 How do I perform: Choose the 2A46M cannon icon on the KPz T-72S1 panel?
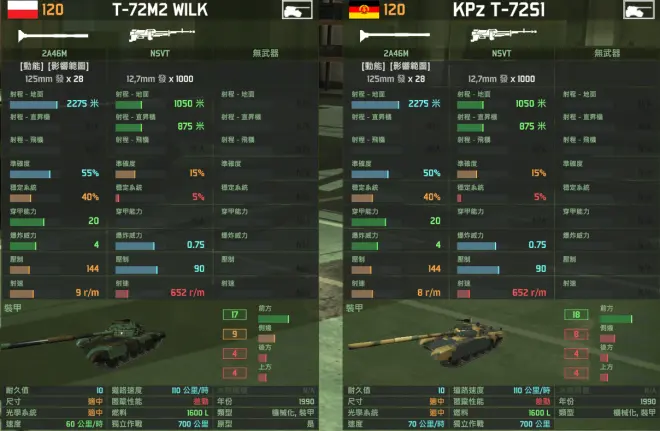pyautogui.click(x=395, y=36)
